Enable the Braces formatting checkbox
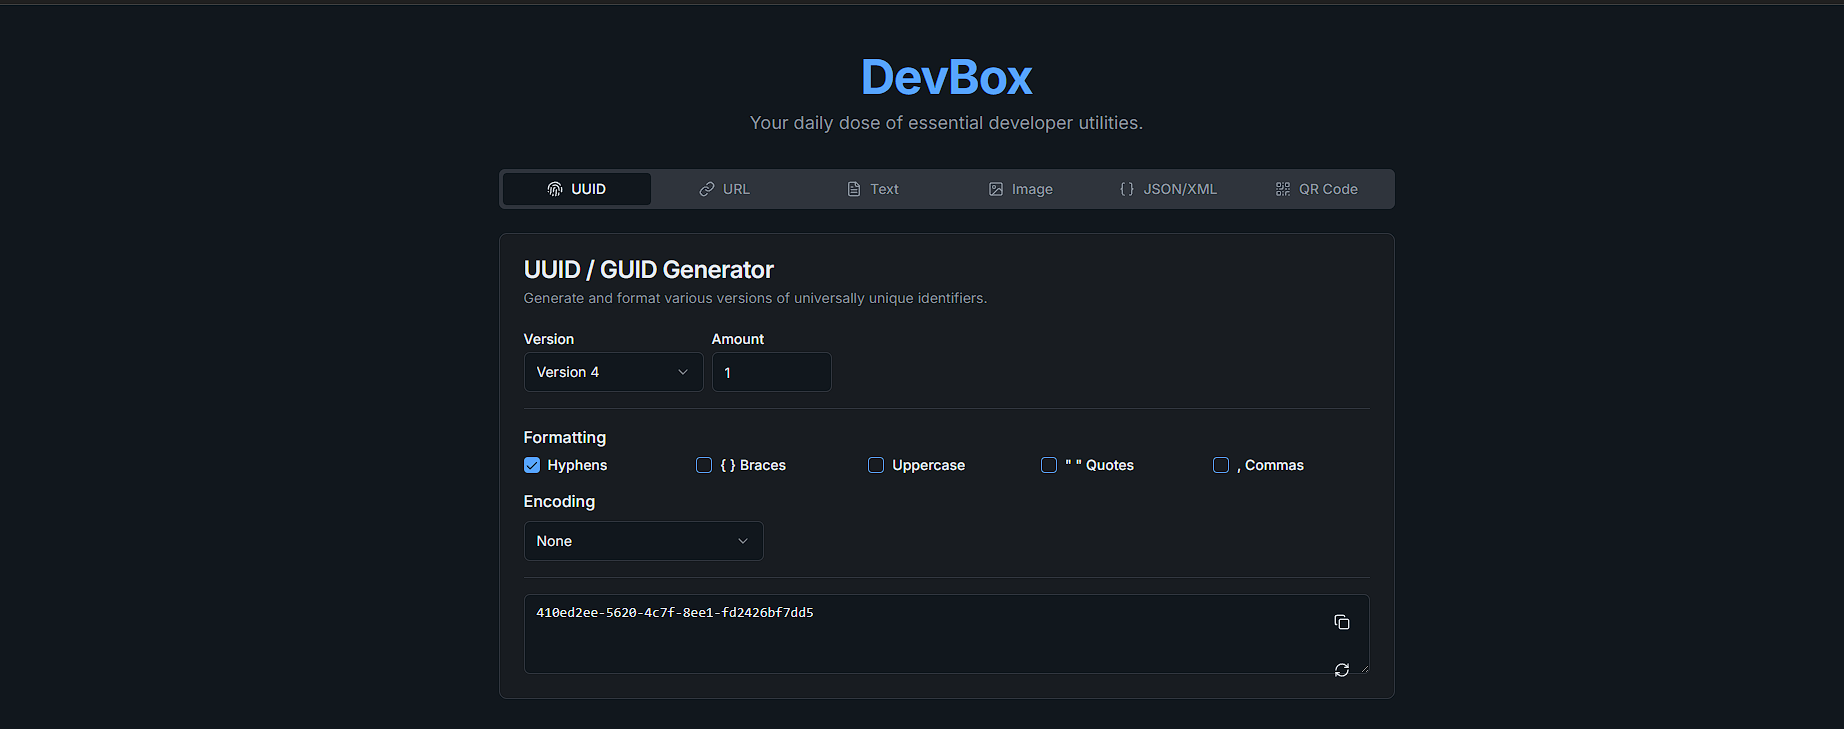 pyautogui.click(x=704, y=465)
